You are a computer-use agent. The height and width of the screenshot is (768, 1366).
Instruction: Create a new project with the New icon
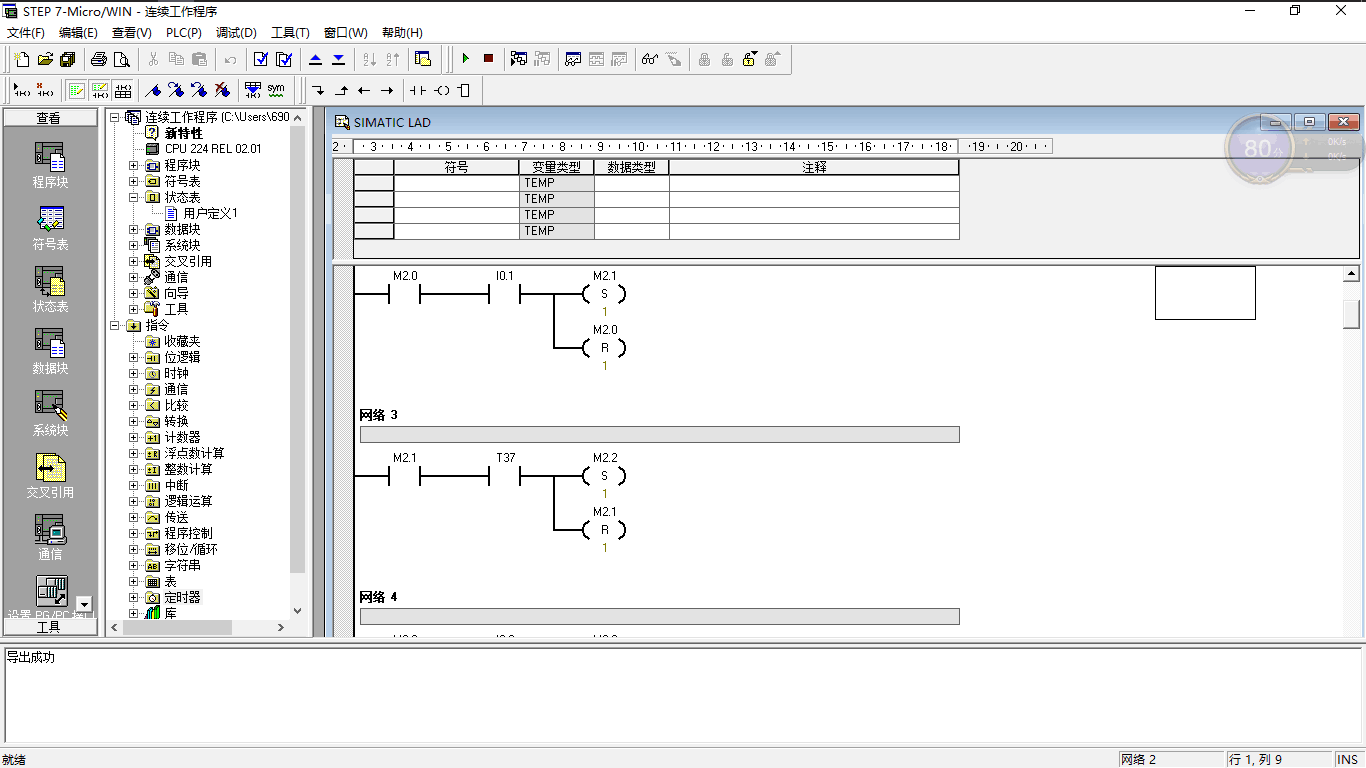[x=22, y=59]
